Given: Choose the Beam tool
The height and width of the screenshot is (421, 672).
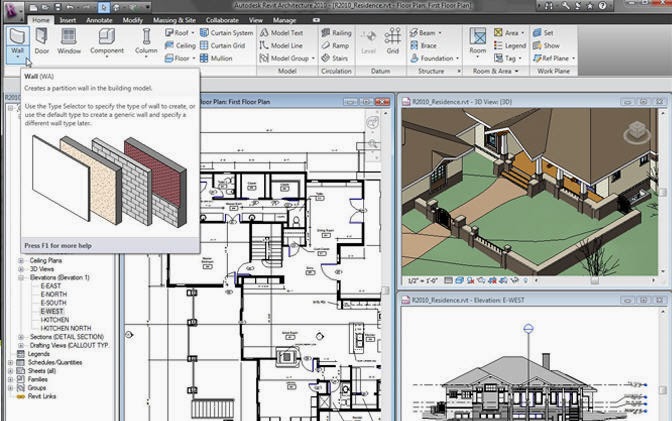Looking at the screenshot, I should [x=422, y=33].
